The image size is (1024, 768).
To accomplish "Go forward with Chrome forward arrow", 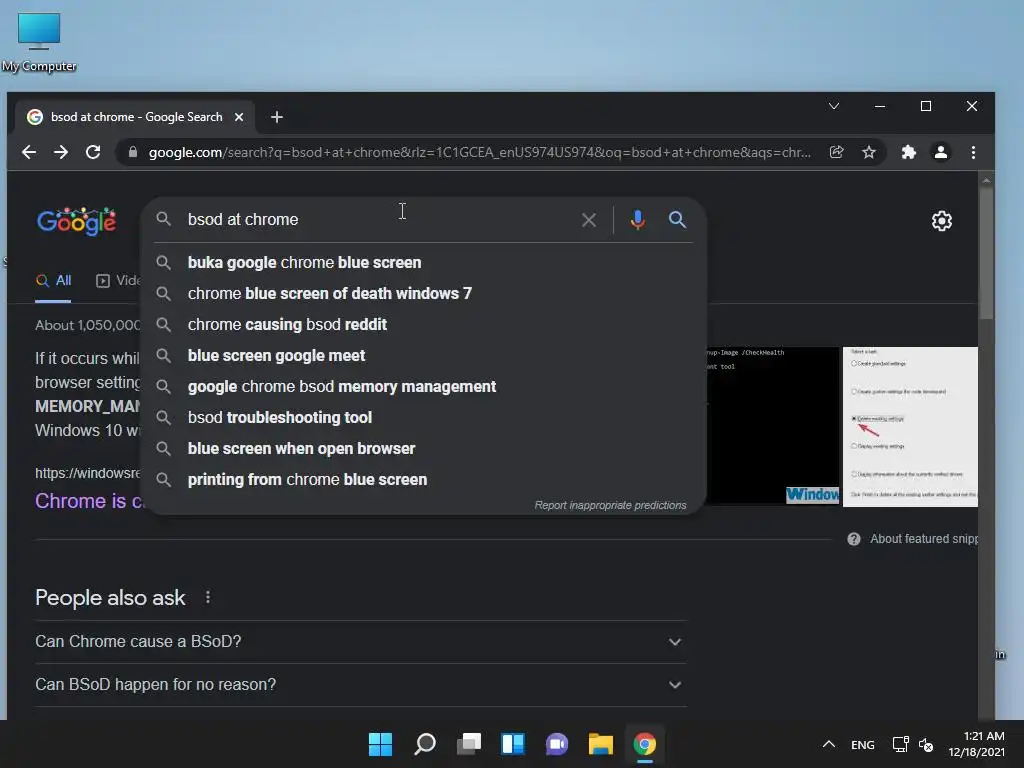I will pos(61,152).
